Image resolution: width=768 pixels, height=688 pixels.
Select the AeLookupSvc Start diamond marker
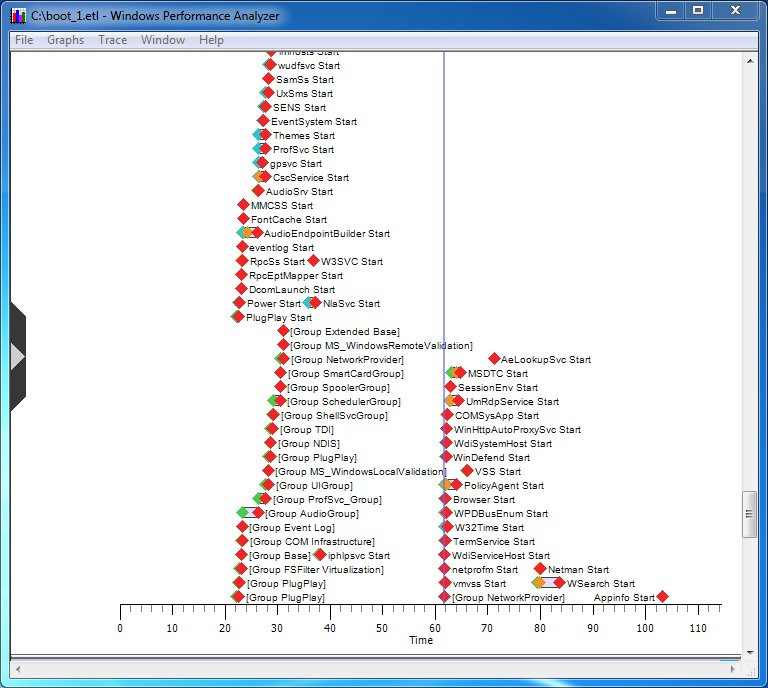pyautogui.click(x=494, y=359)
